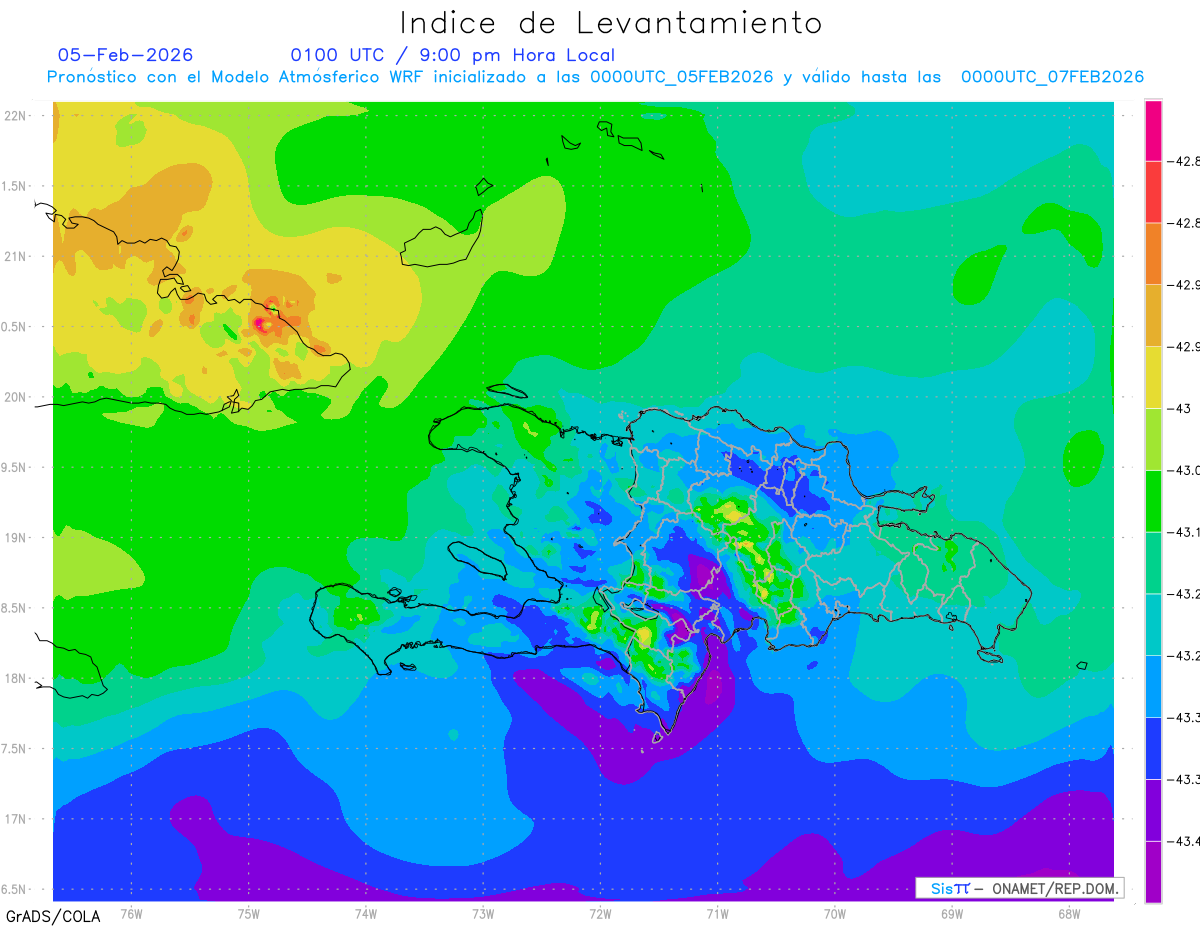Click the SisTT - ONAMET/REP.DOM. label box
Image resolution: width=1200 pixels, height=927 pixels.
[x=1019, y=888]
